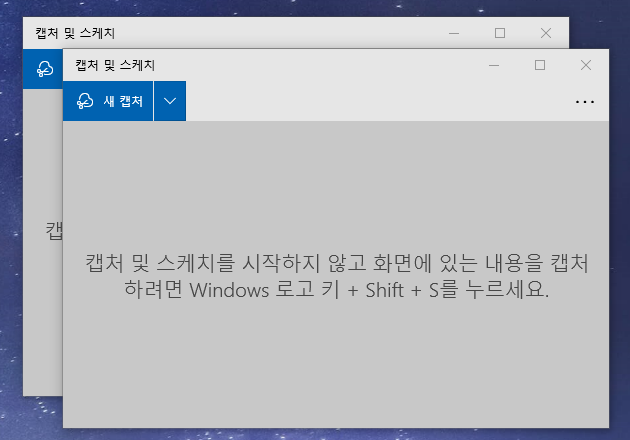Minimize the front 캡처 및 스케치 window

[x=494, y=65]
